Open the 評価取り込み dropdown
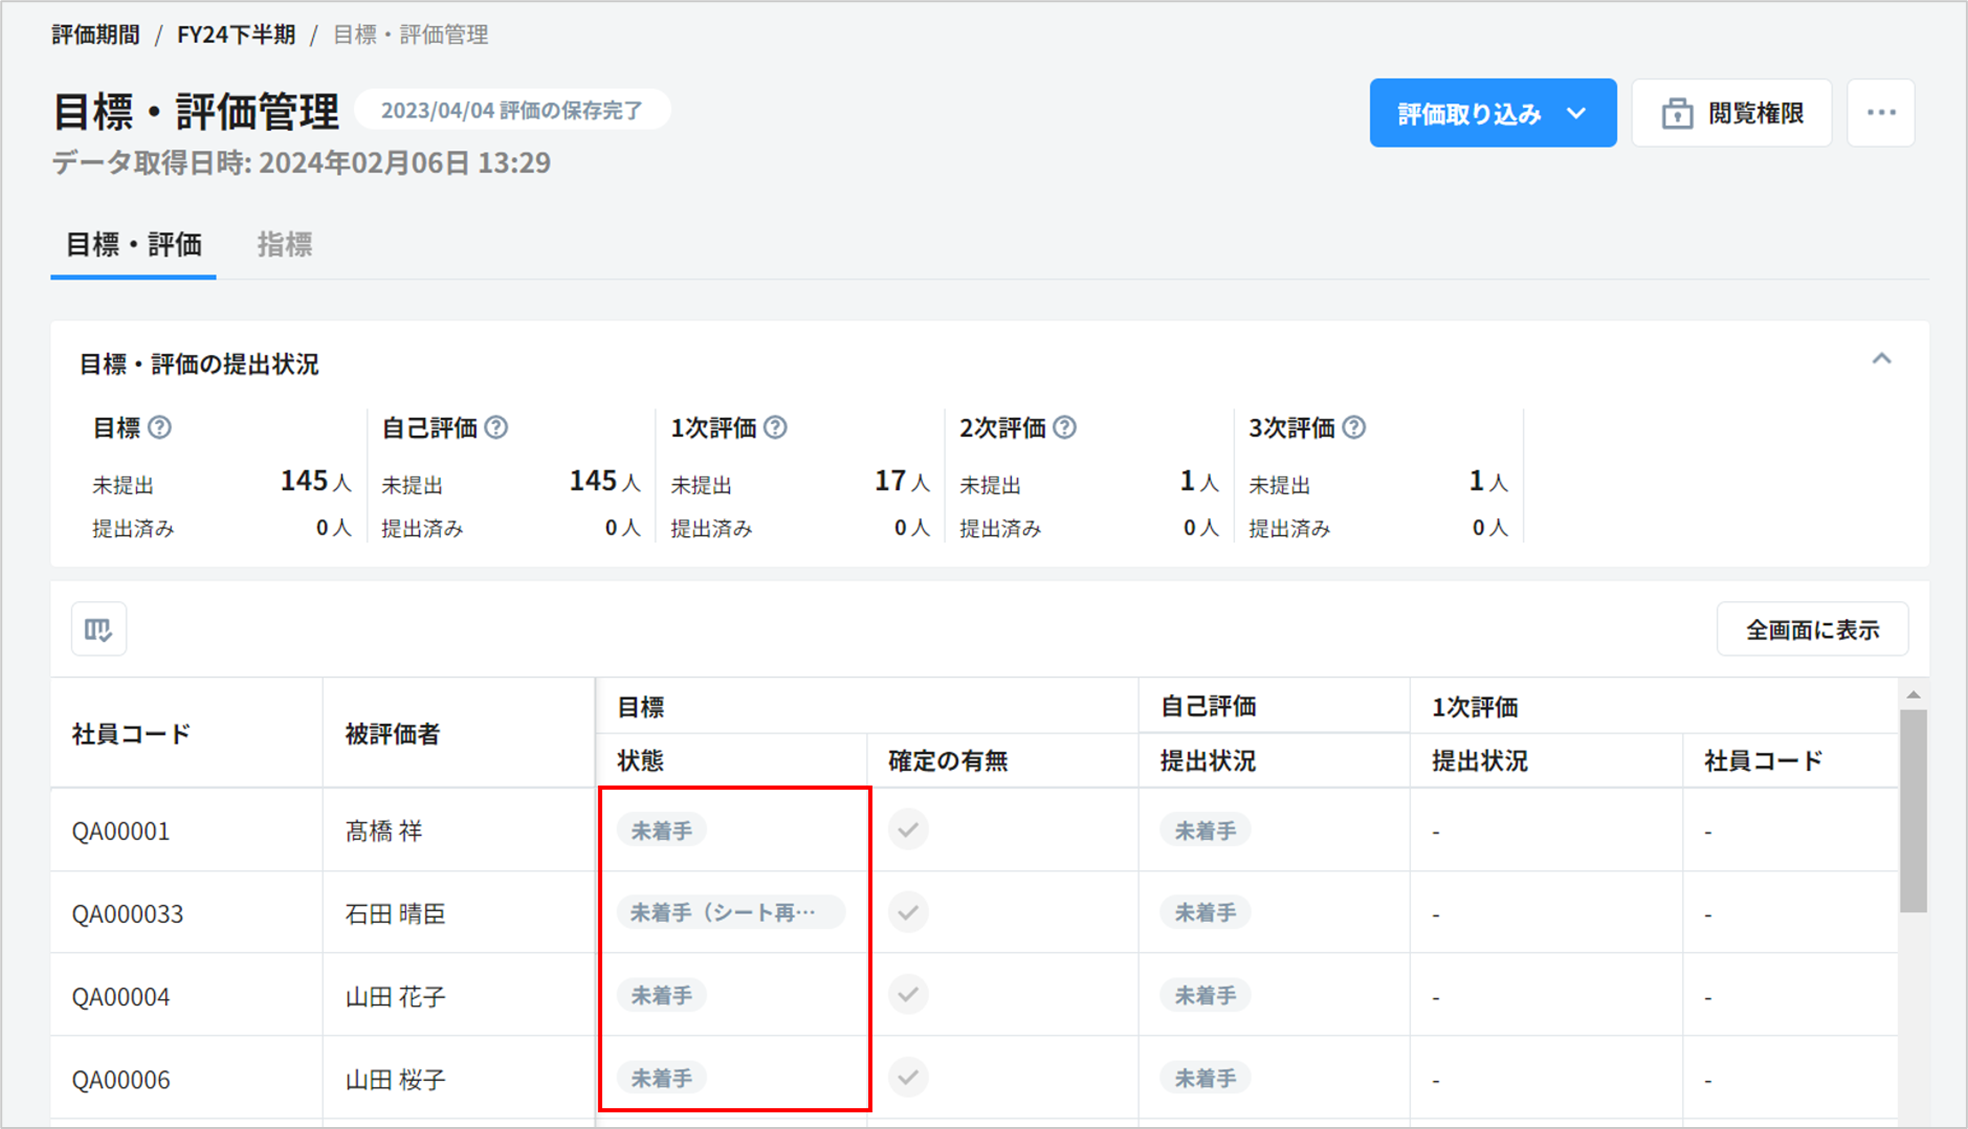 tap(1492, 113)
